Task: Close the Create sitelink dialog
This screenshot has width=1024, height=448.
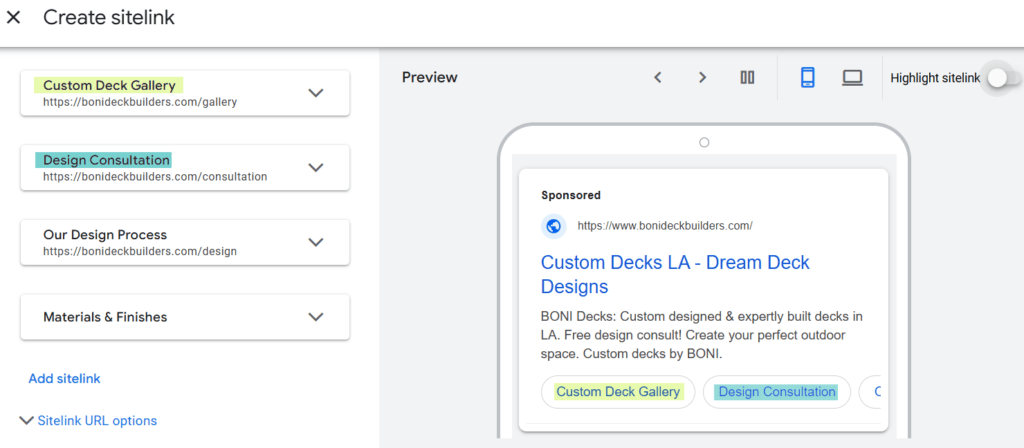Action: [14, 18]
